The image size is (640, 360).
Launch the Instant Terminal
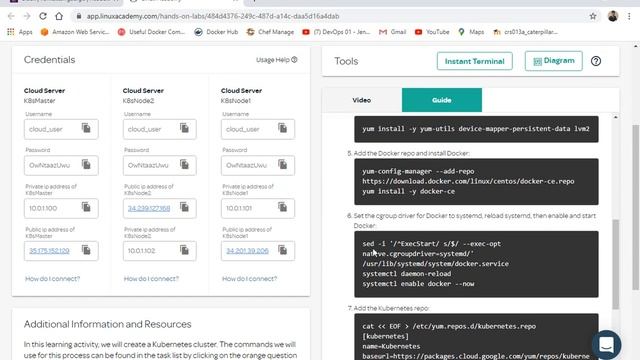[474, 61]
